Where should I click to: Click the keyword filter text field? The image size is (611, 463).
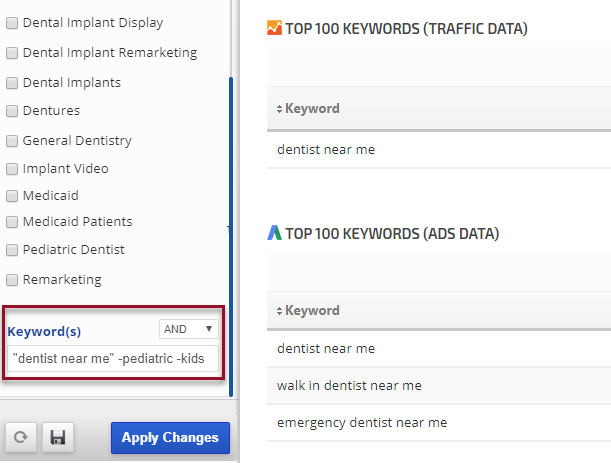point(113,358)
